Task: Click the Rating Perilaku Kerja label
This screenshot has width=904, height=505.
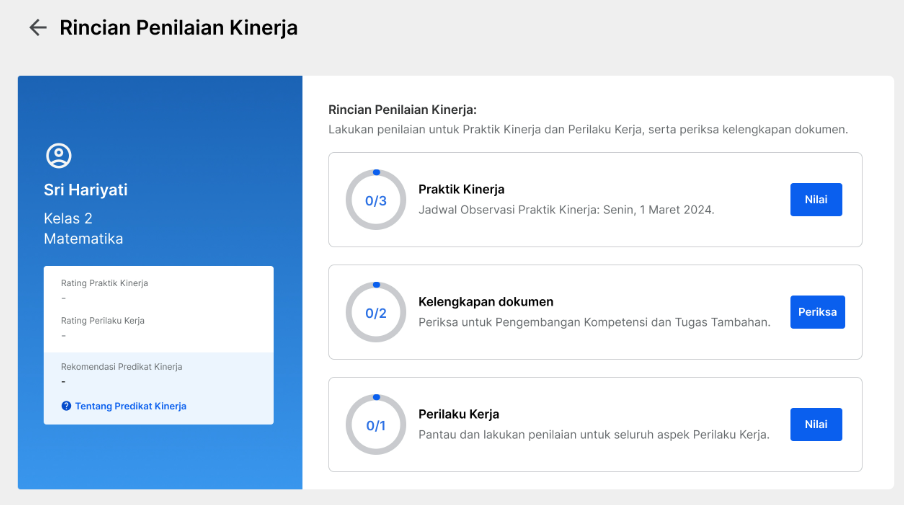Action: pyautogui.click(x=103, y=321)
